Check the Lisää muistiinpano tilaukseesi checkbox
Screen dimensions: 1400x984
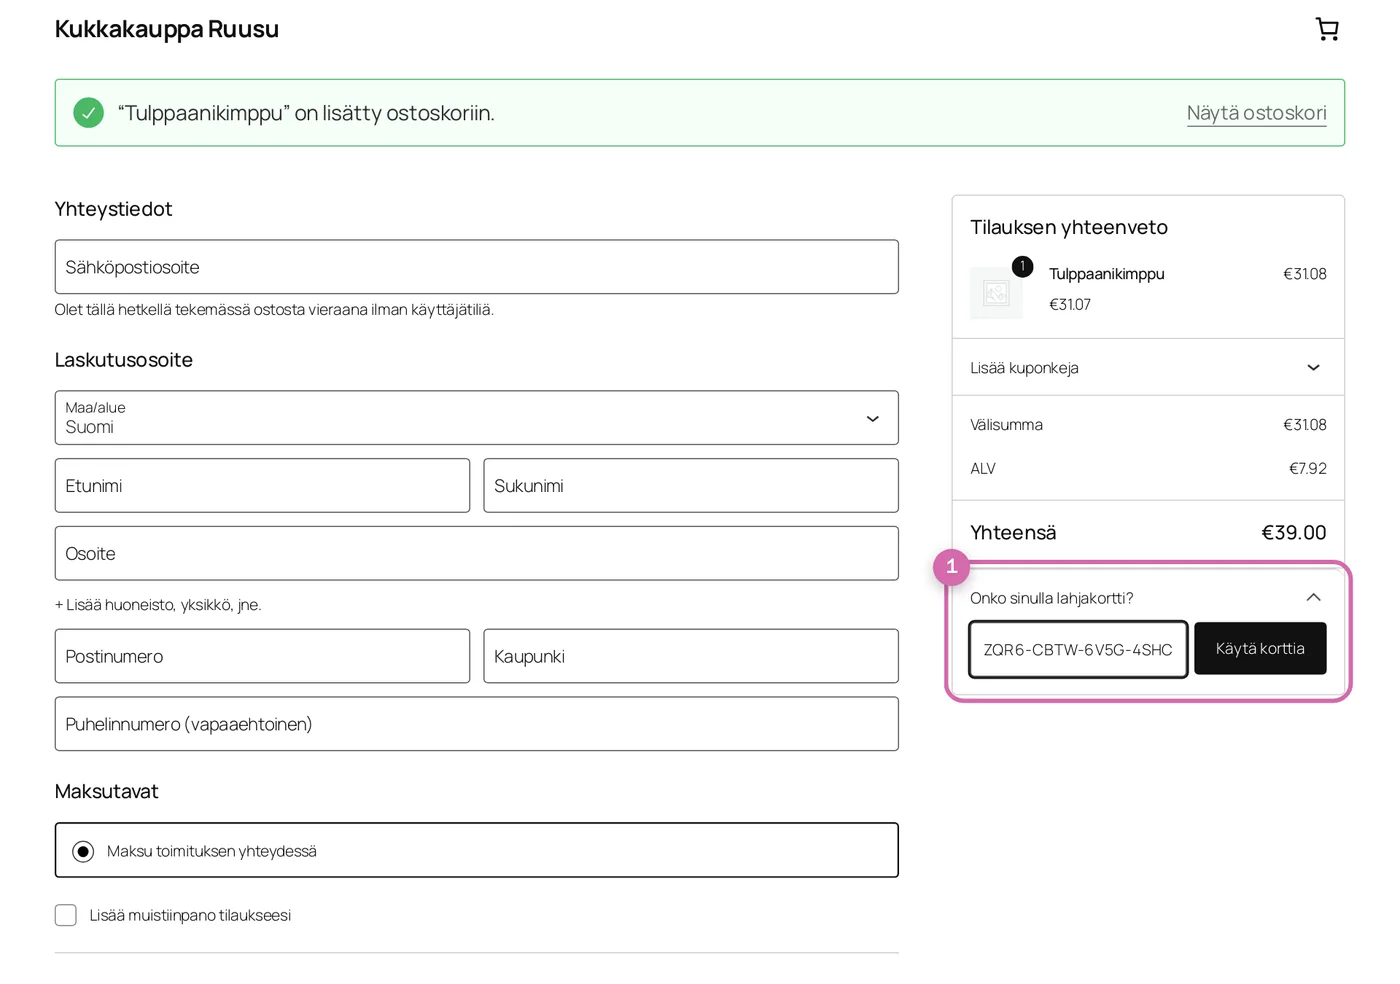(x=66, y=915)
